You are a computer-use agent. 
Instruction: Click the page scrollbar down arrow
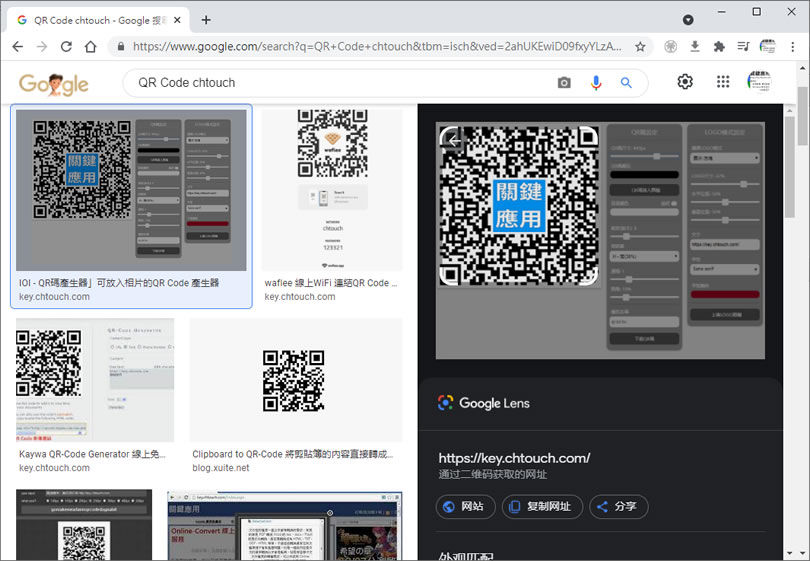(802, 554)
